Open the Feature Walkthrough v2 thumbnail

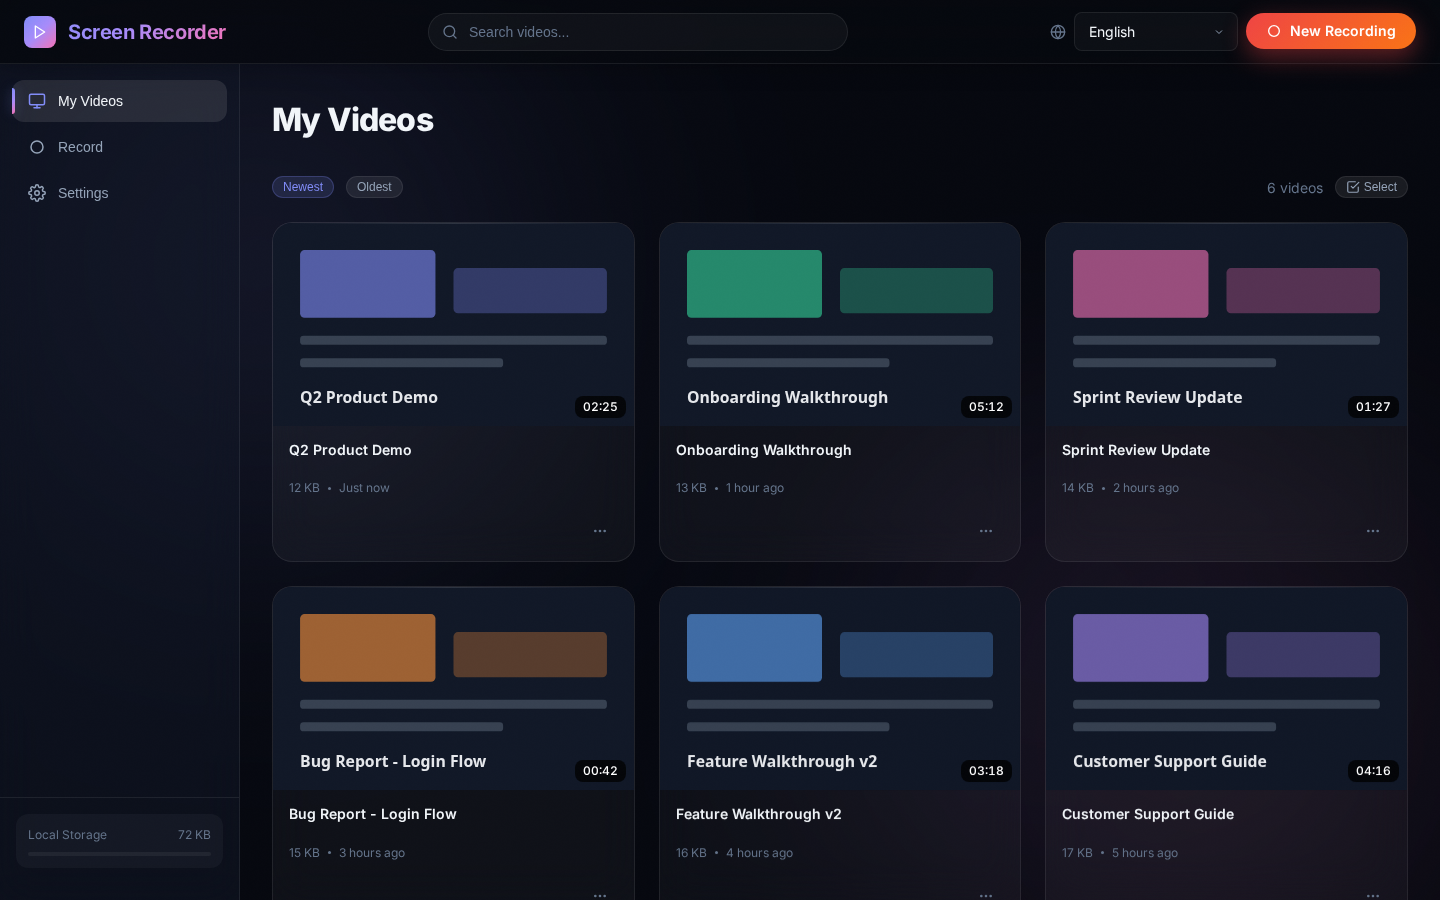click(840, 689)
